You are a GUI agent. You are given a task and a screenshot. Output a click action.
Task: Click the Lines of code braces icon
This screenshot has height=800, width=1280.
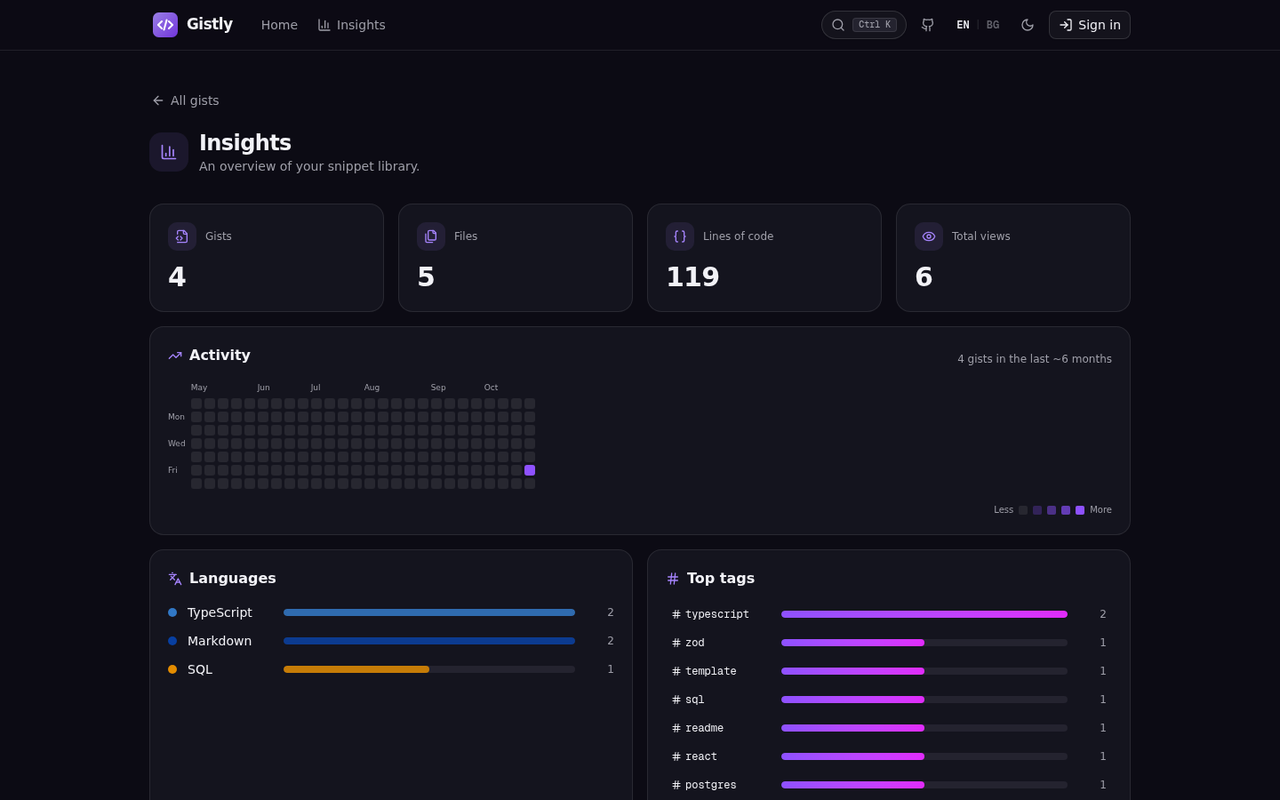tap(680, 236)
